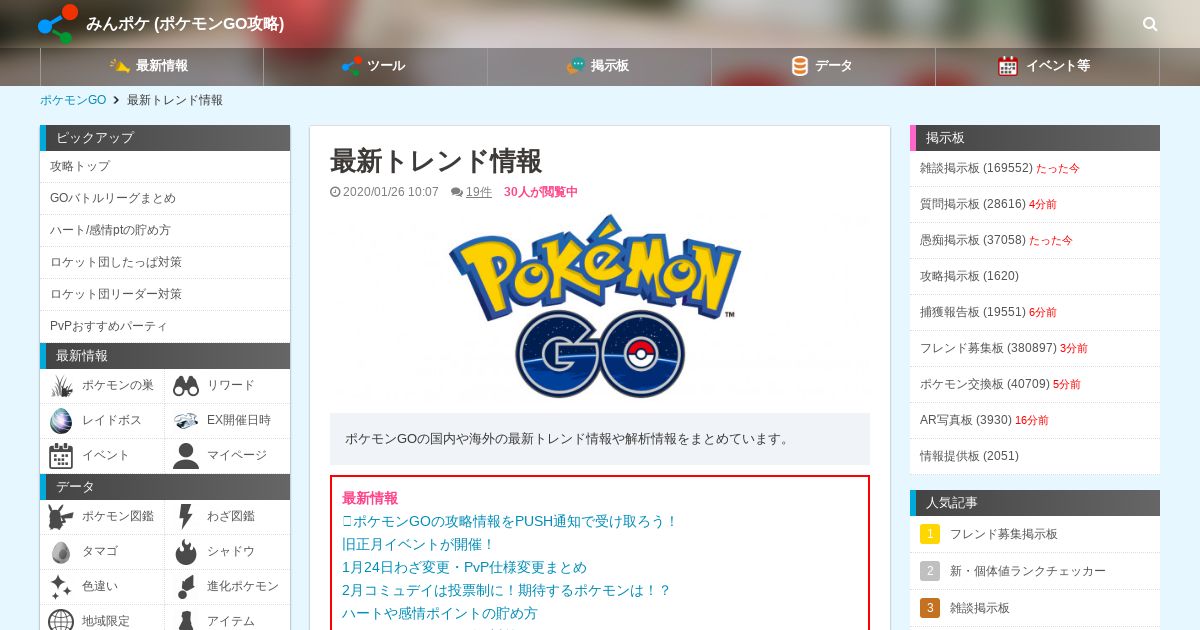Image resolution: width=1200 pixels, height=630 pixels.
Task: Open the シャドウ flame icon
Action: point(186,552)
